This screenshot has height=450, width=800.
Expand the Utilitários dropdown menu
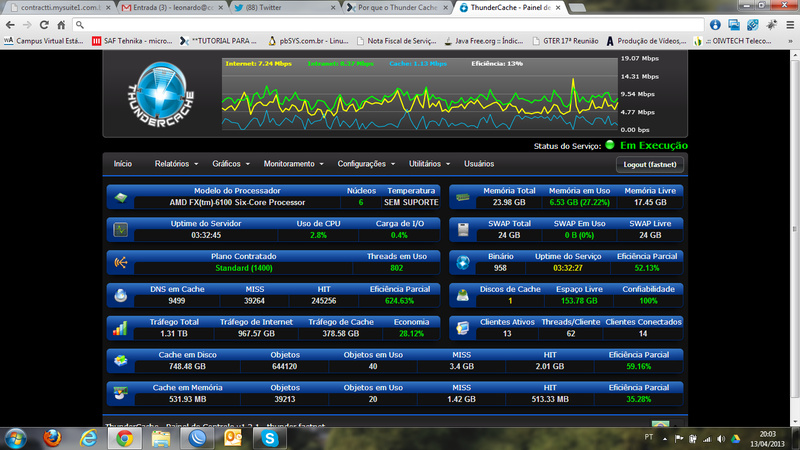[x=429, y=164]
